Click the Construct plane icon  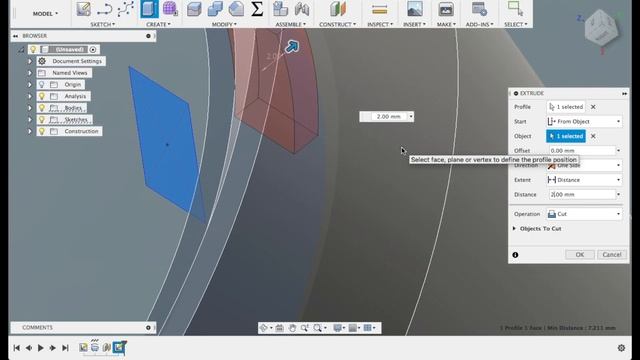click(x=338, y=9)
